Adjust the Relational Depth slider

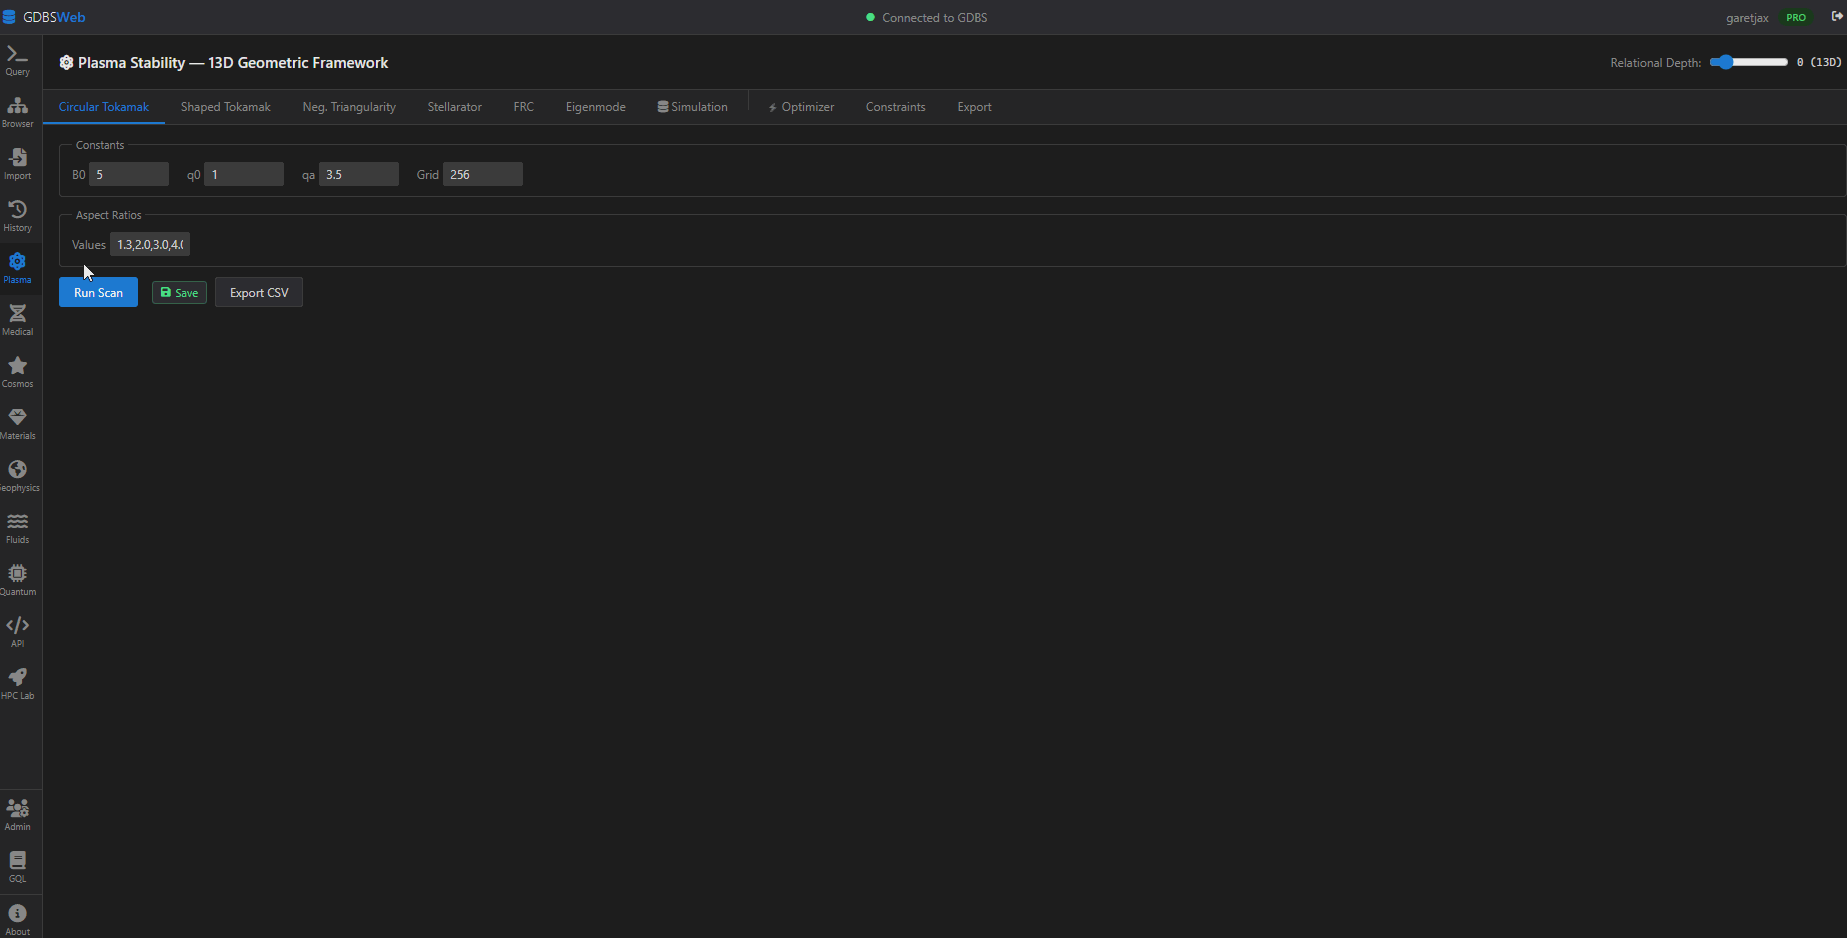[x=1748, y=62]
